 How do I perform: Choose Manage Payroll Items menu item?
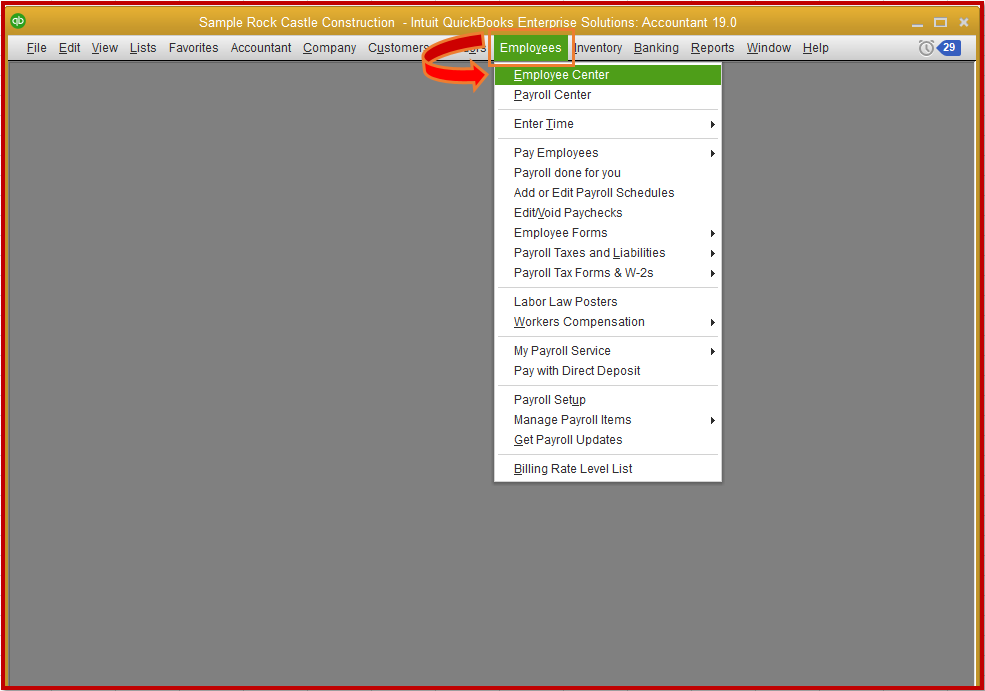pos(607,420)
